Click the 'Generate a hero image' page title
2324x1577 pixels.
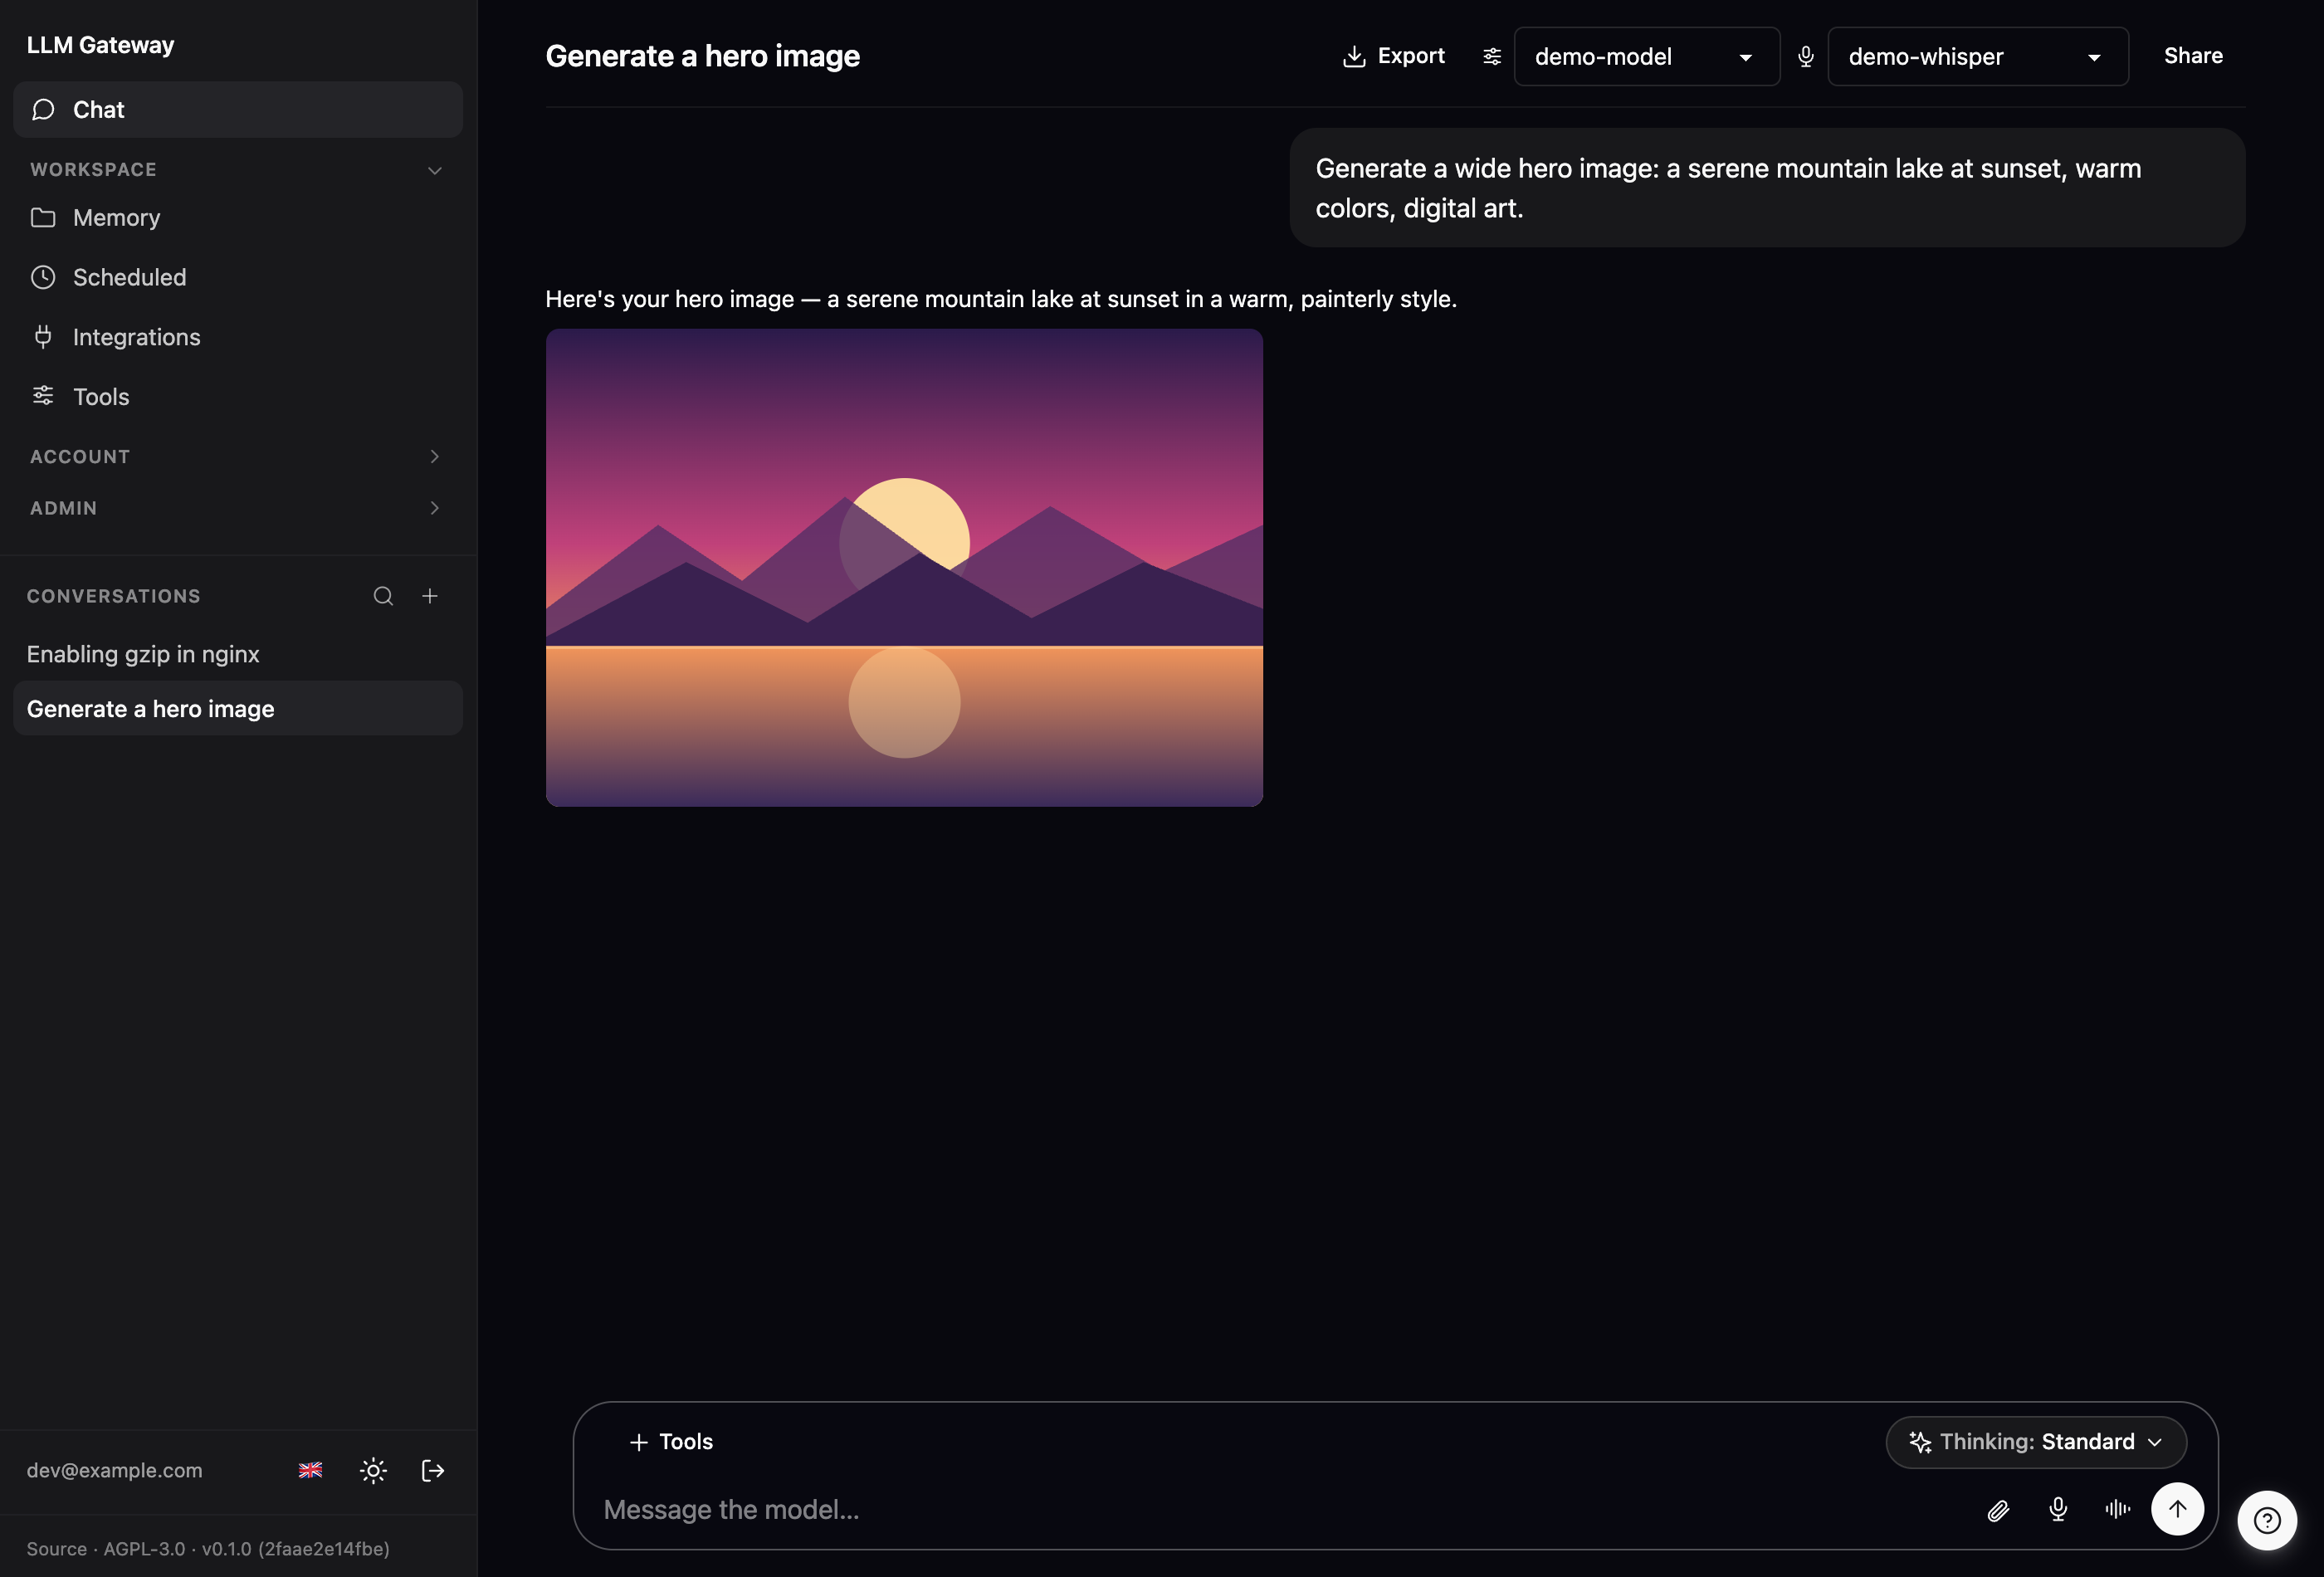702,56
